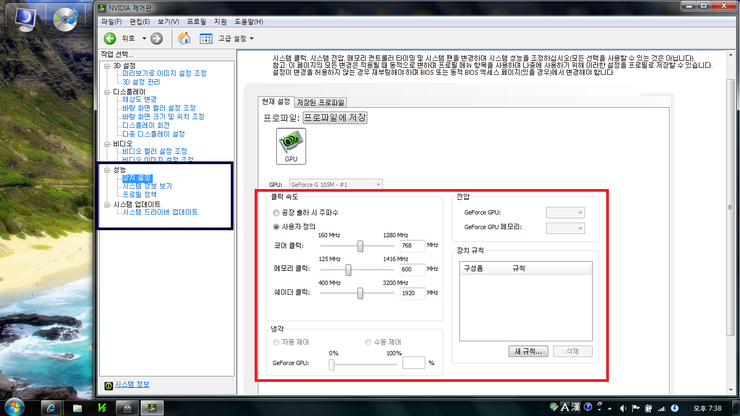The width and height of the screenshot is (740, 416).
Task: Collapse the 성능 tree node
Action: [107, 170]
